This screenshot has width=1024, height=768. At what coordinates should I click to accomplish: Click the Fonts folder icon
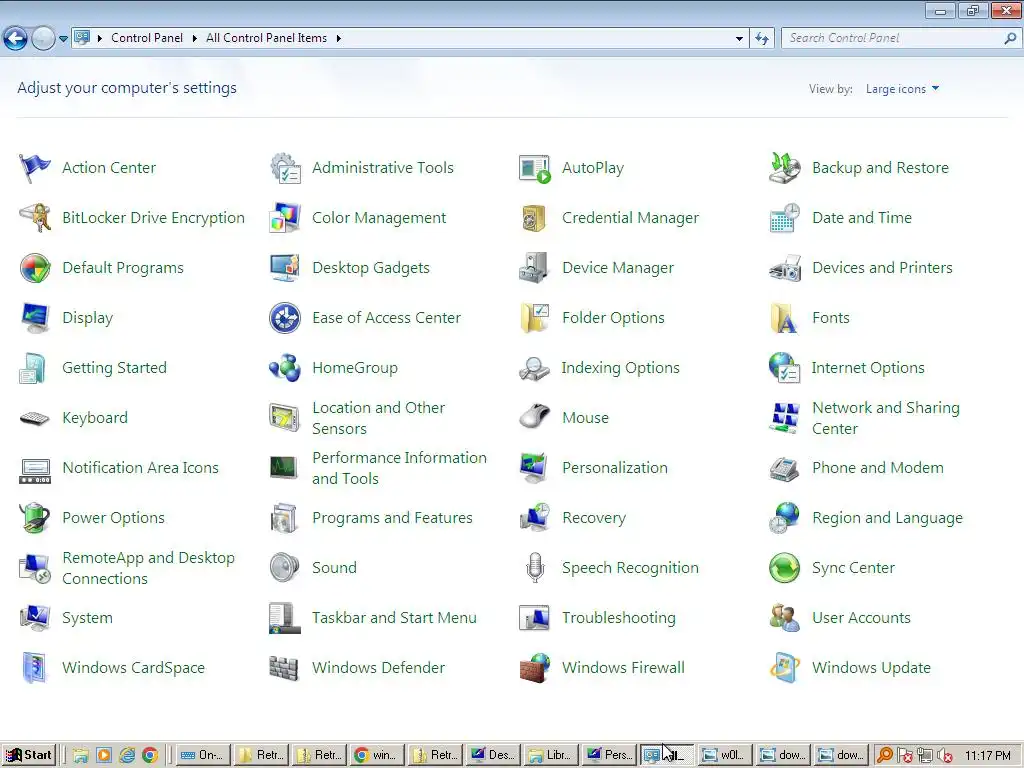click(785, 318)
